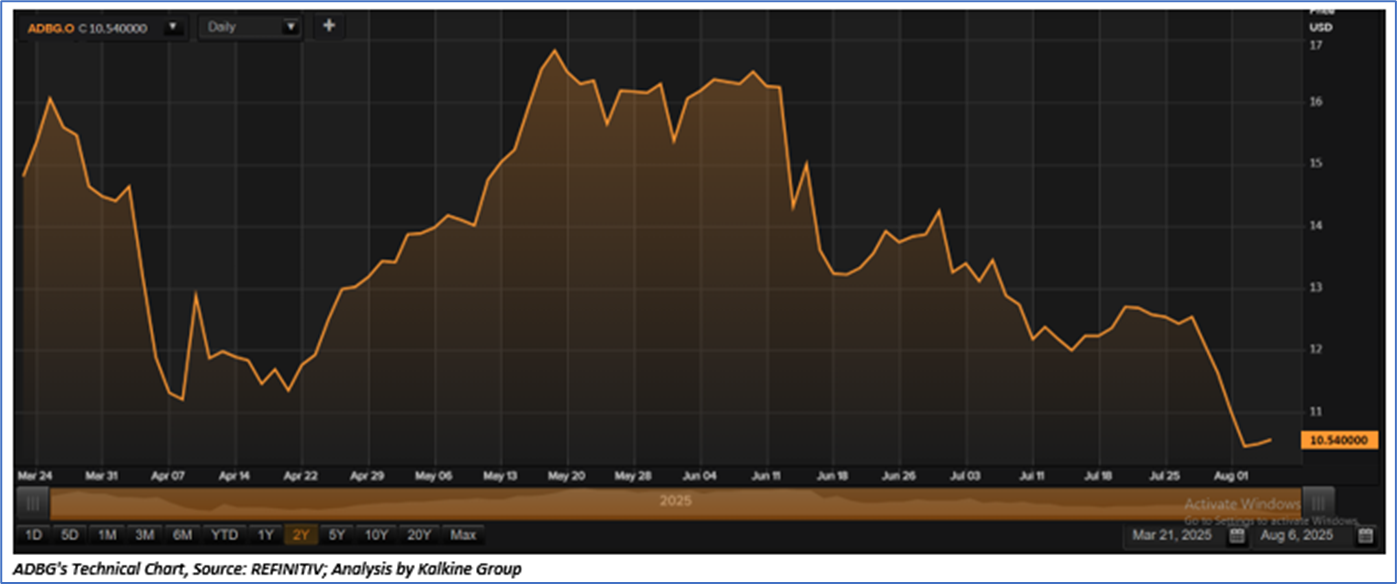The width and height of the screenshot is (1397, 584).
Task: Click the 14 price axis label
Action: click(x=1316, y=226)
